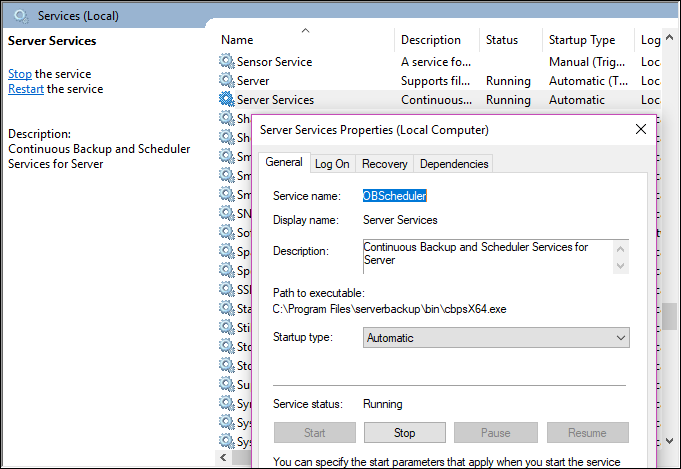This screenshot has width=681, height=469.
Task: Select the Server Services gear icon
Action: pos(226,100)
